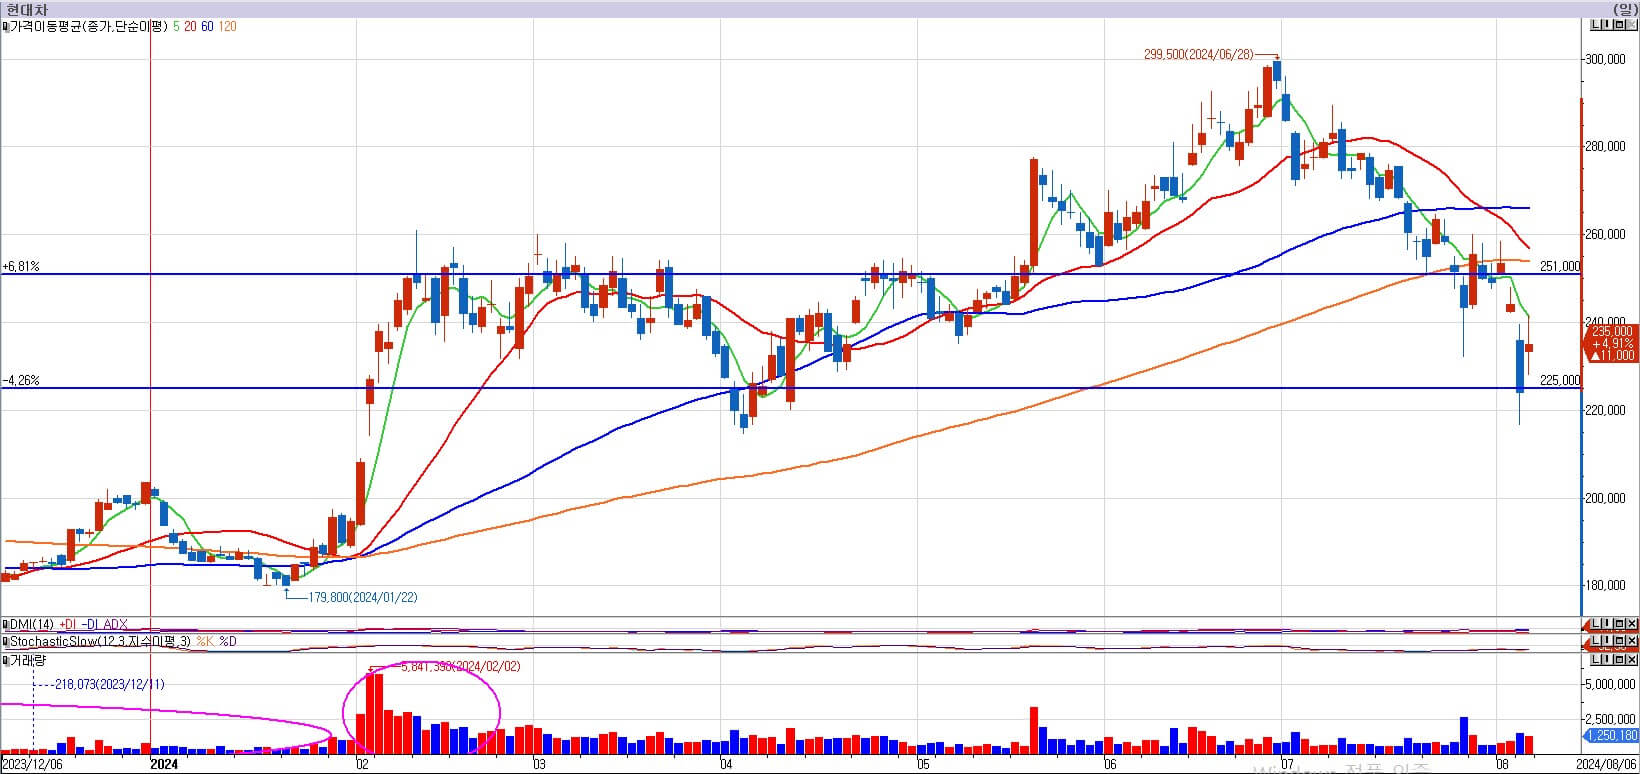Click the 02 month marker on time axis
1640x774 pixels.
362,765
